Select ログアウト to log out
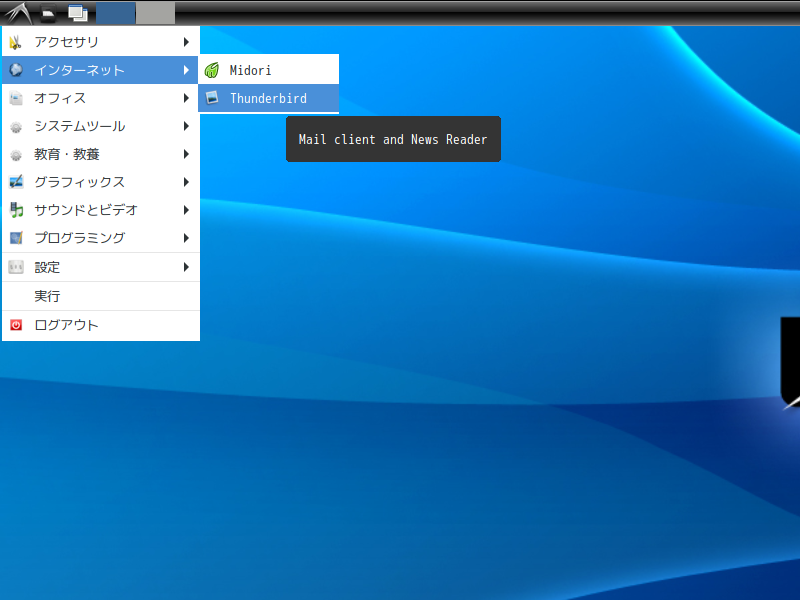 (x=101, y=325)
